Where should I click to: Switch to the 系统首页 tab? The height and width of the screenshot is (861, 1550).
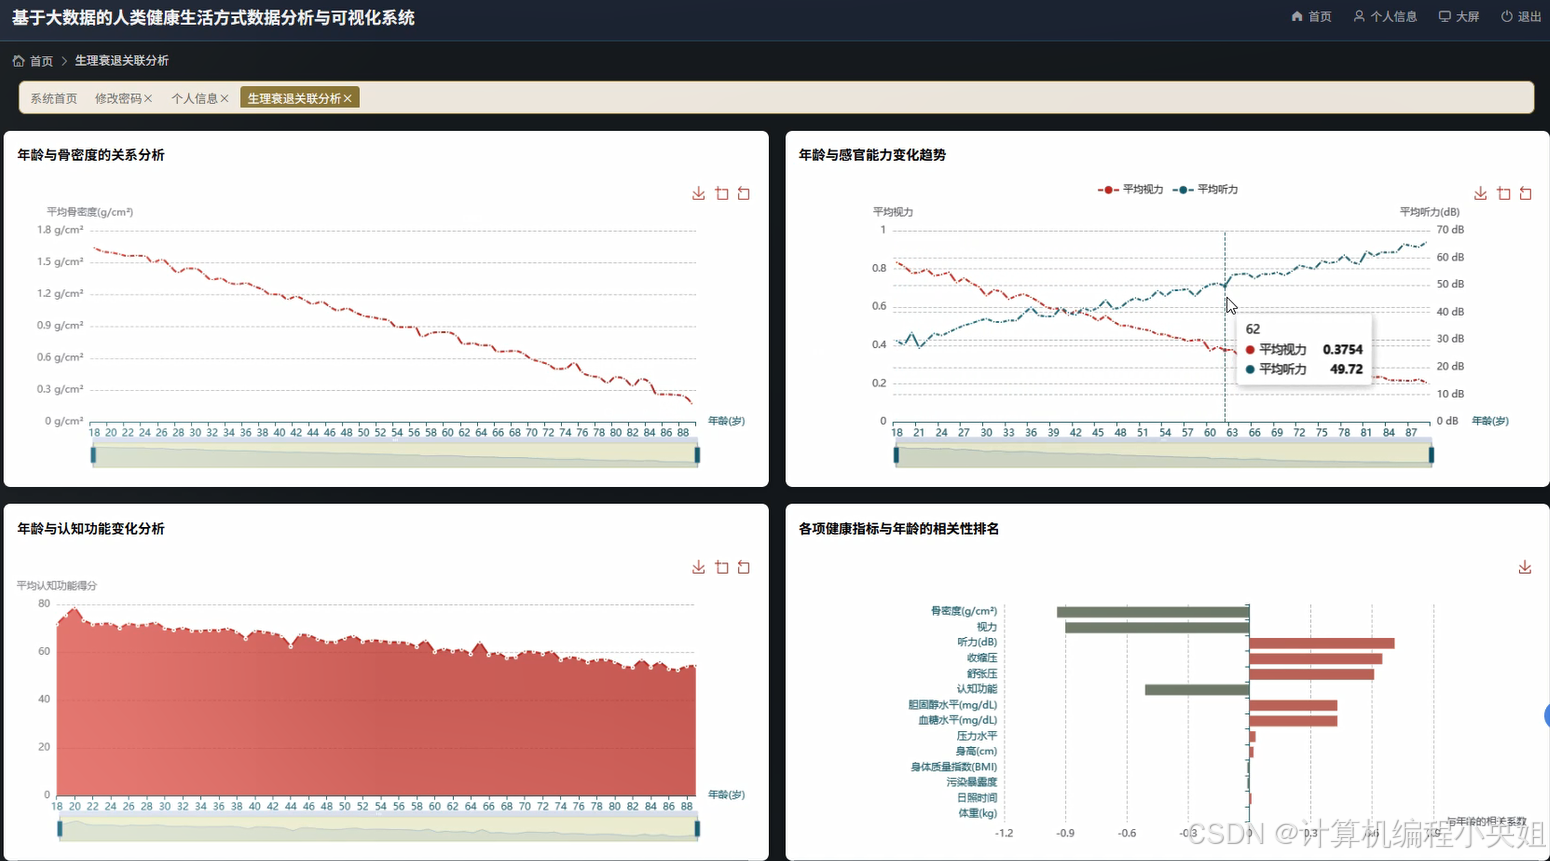[x=54, y=98]
